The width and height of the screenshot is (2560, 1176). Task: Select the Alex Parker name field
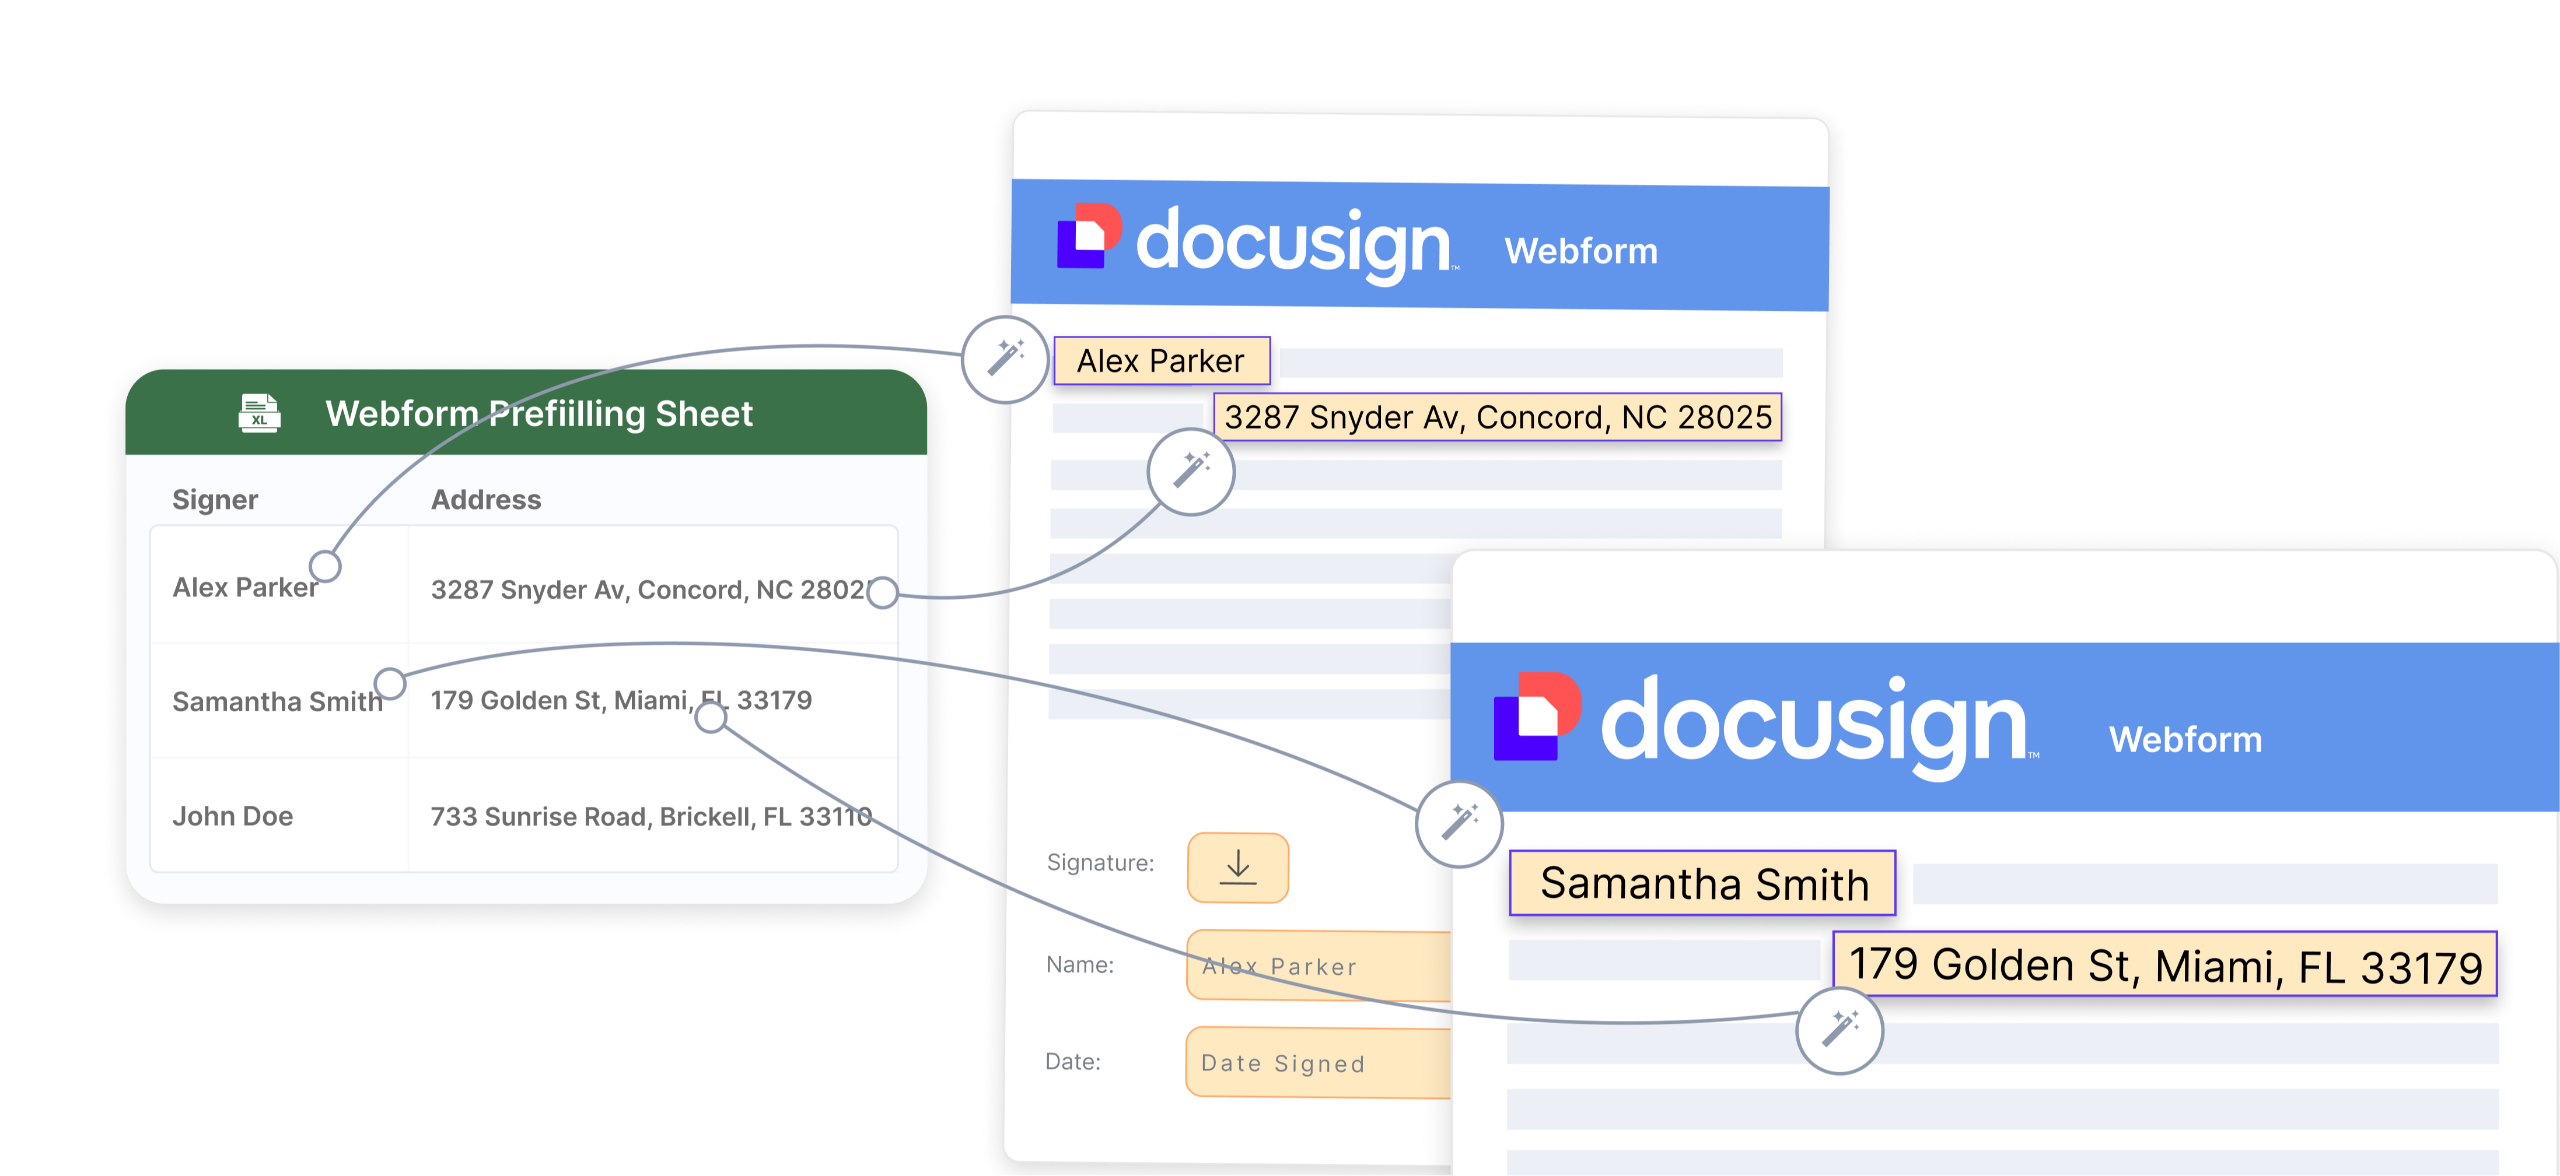1161,361
